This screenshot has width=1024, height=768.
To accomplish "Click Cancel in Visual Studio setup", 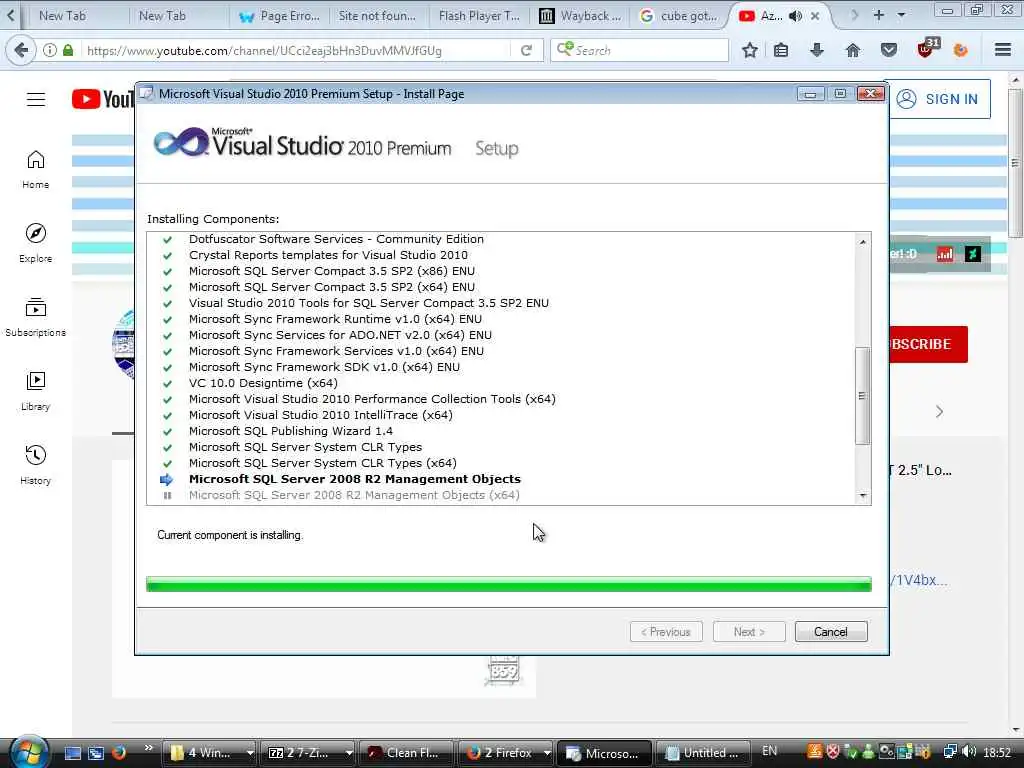I will pyautogui.click(x=831, y=632).
